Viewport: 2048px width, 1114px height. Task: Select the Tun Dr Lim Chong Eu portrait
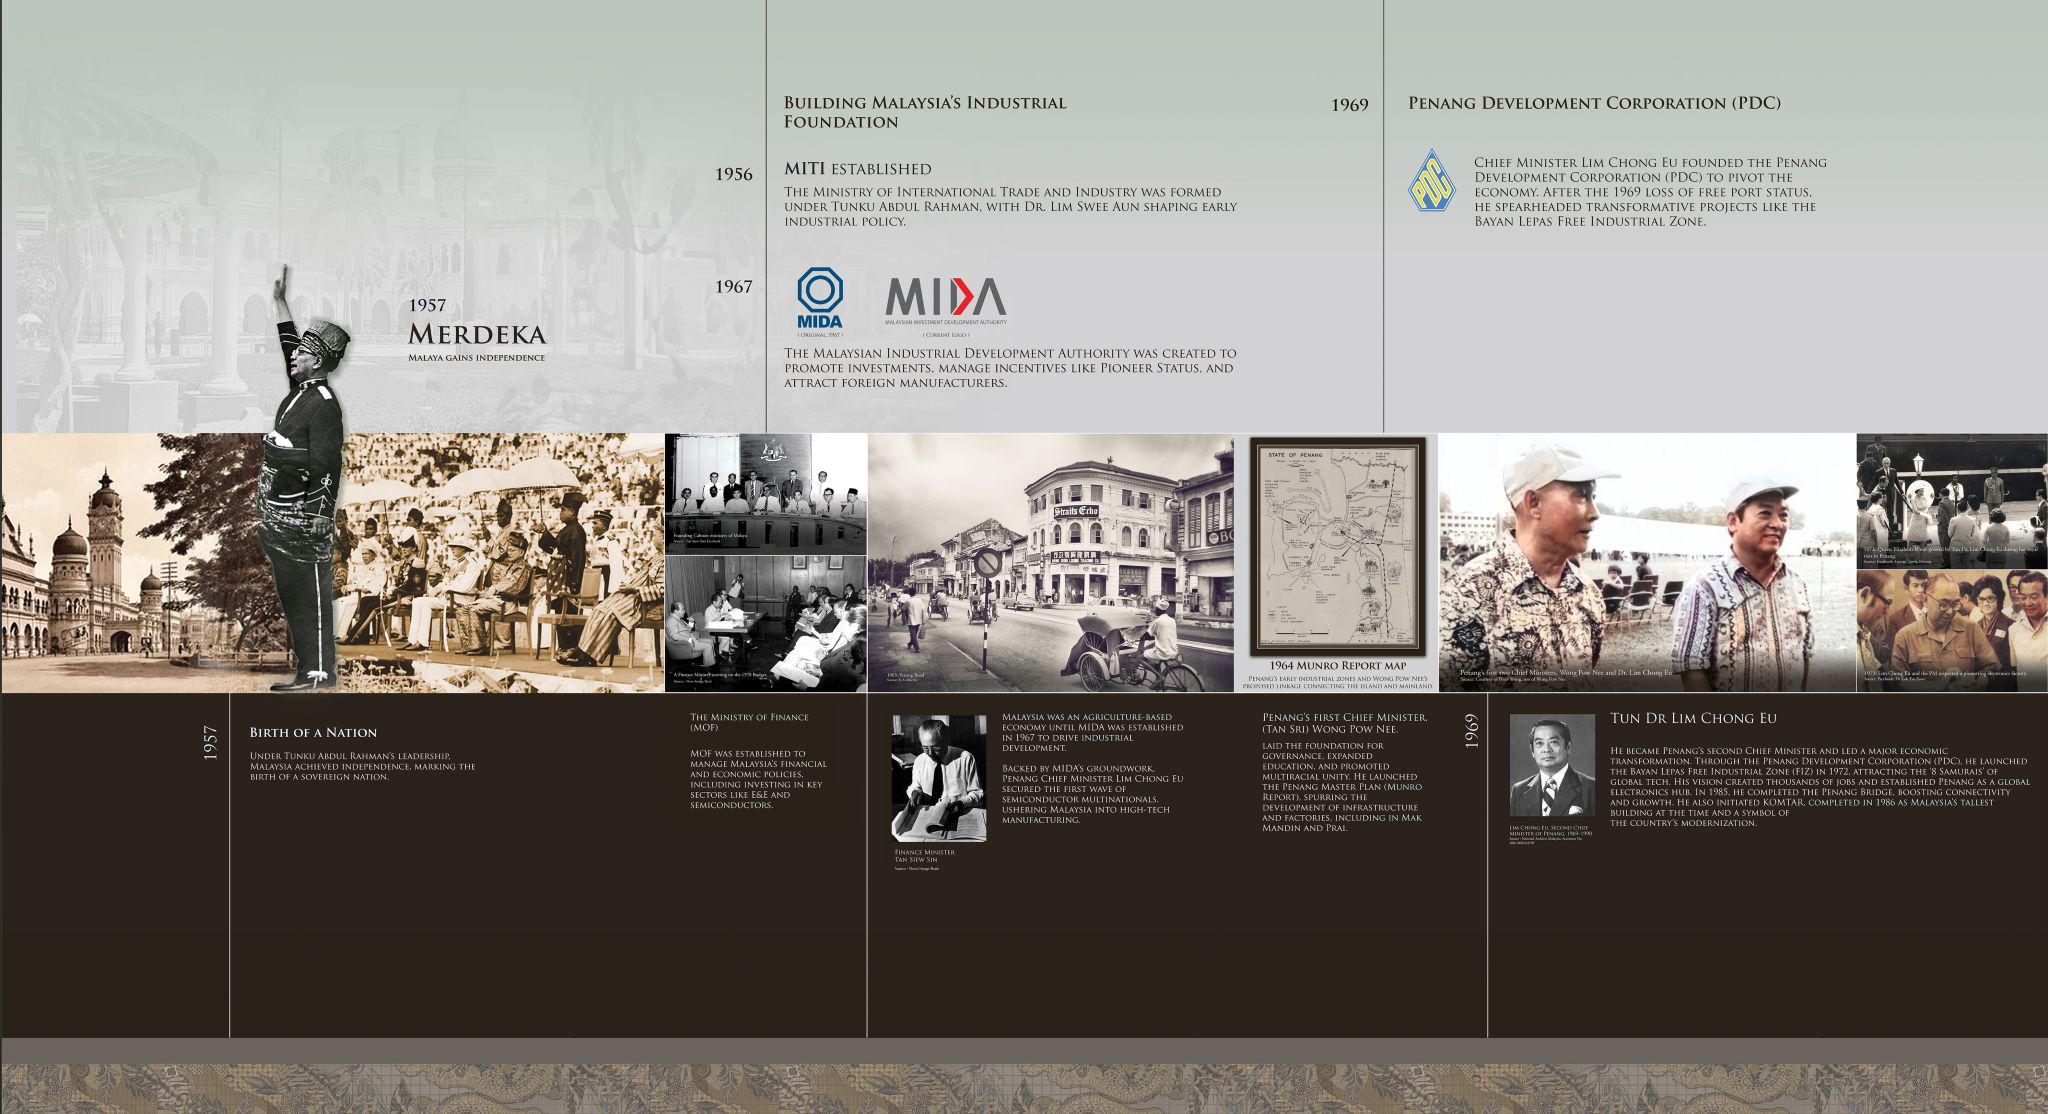pyautogui.click(x=1551, y=765)
